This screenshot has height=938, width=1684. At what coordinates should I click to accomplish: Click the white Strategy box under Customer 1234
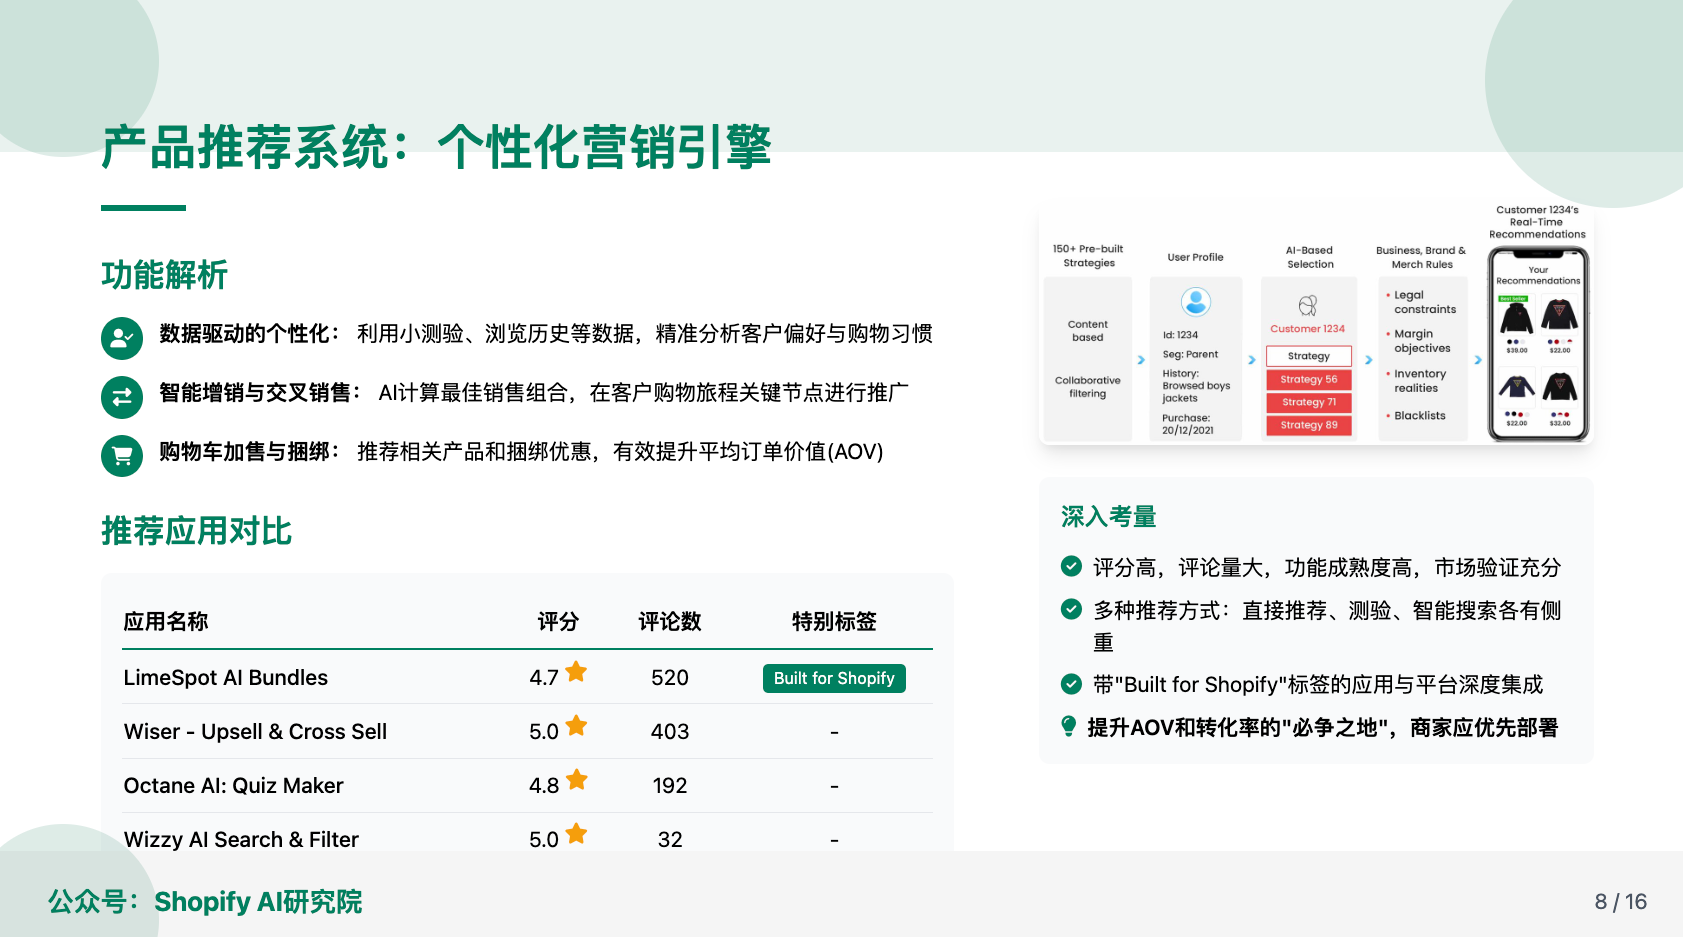tap(1309, 356)
